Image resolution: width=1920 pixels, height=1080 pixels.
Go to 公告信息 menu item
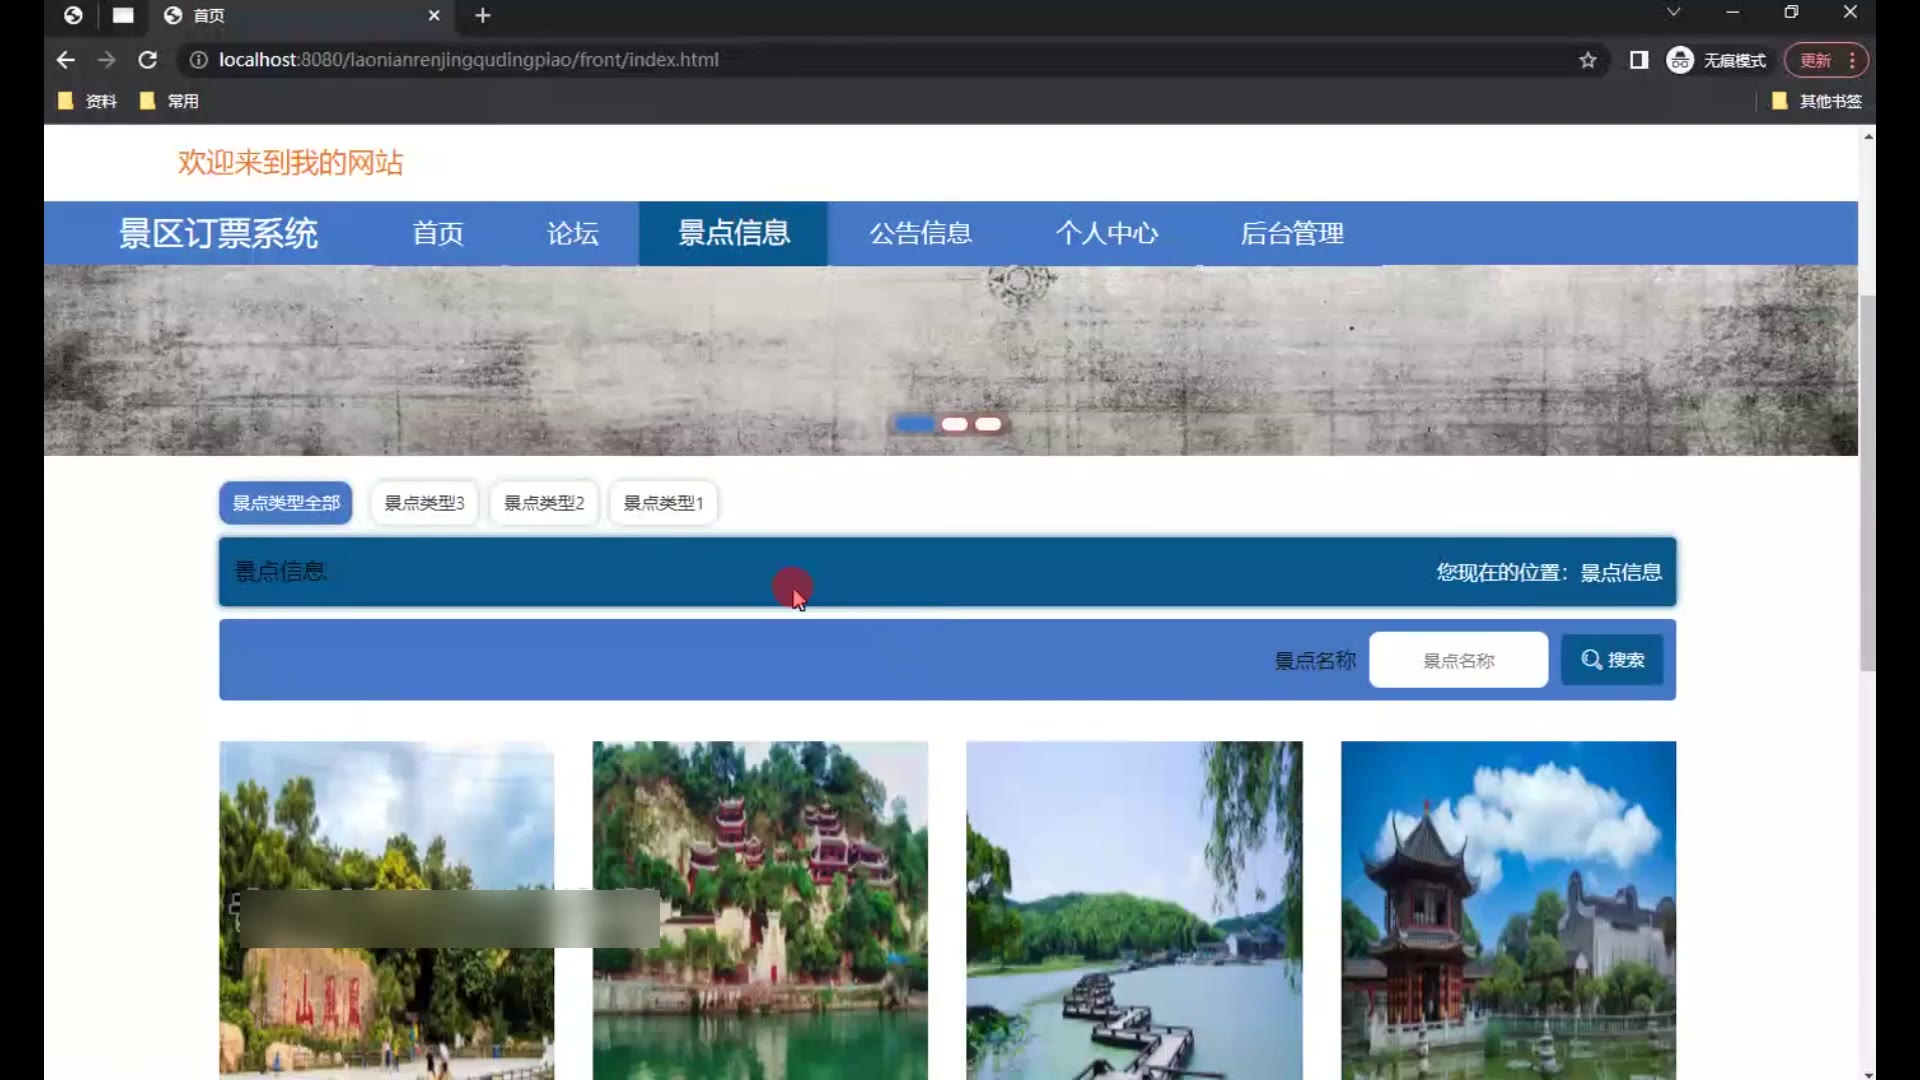[920, 233]
